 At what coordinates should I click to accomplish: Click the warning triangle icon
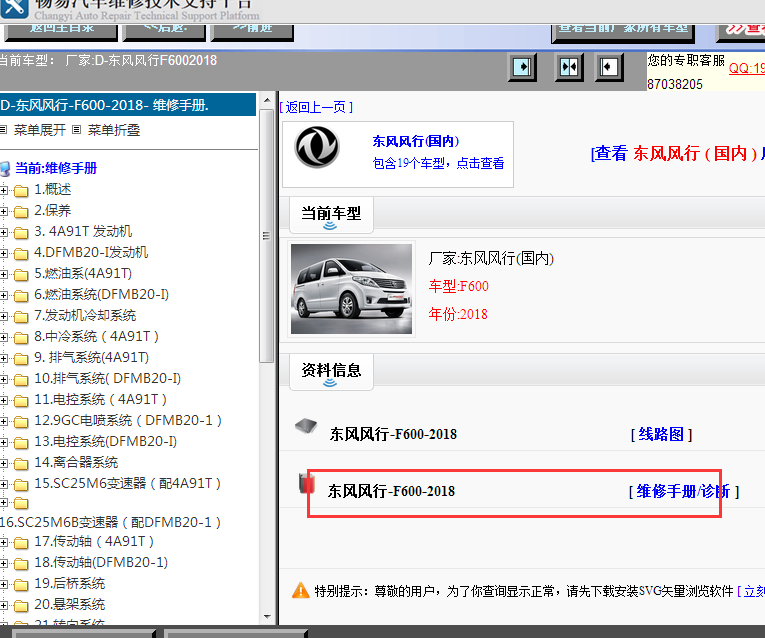[x=301, y=590]
